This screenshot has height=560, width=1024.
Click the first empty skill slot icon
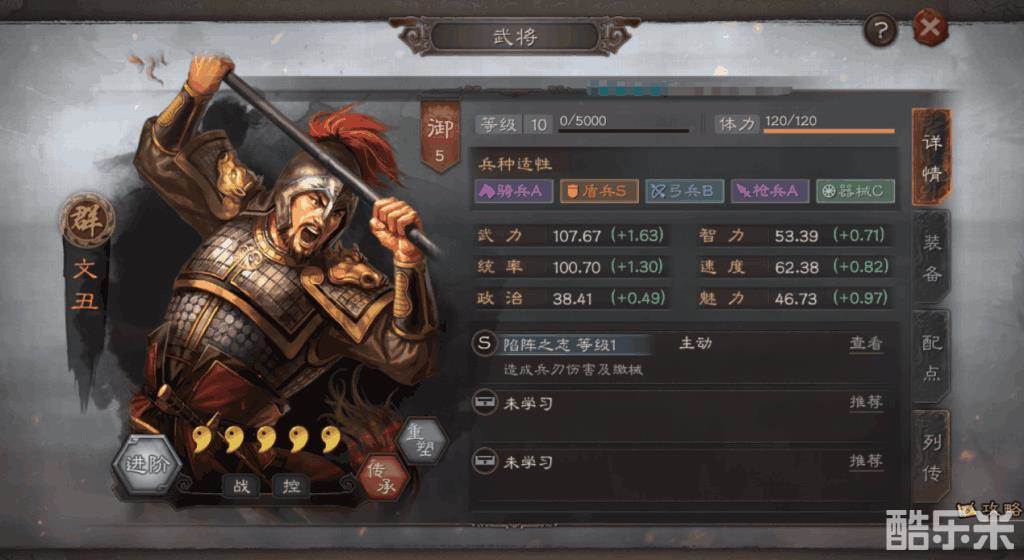point(484,402)
